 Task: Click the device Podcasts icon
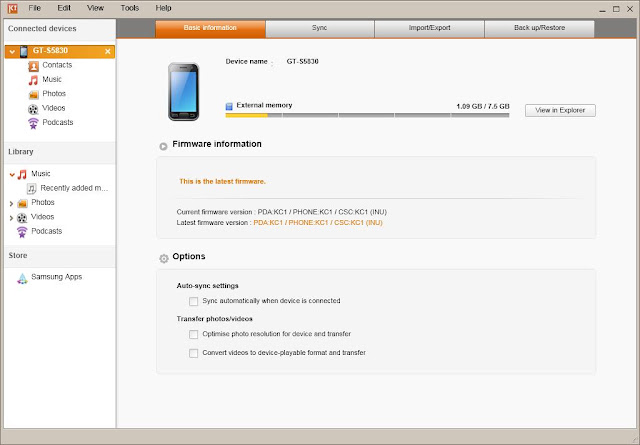33,123
